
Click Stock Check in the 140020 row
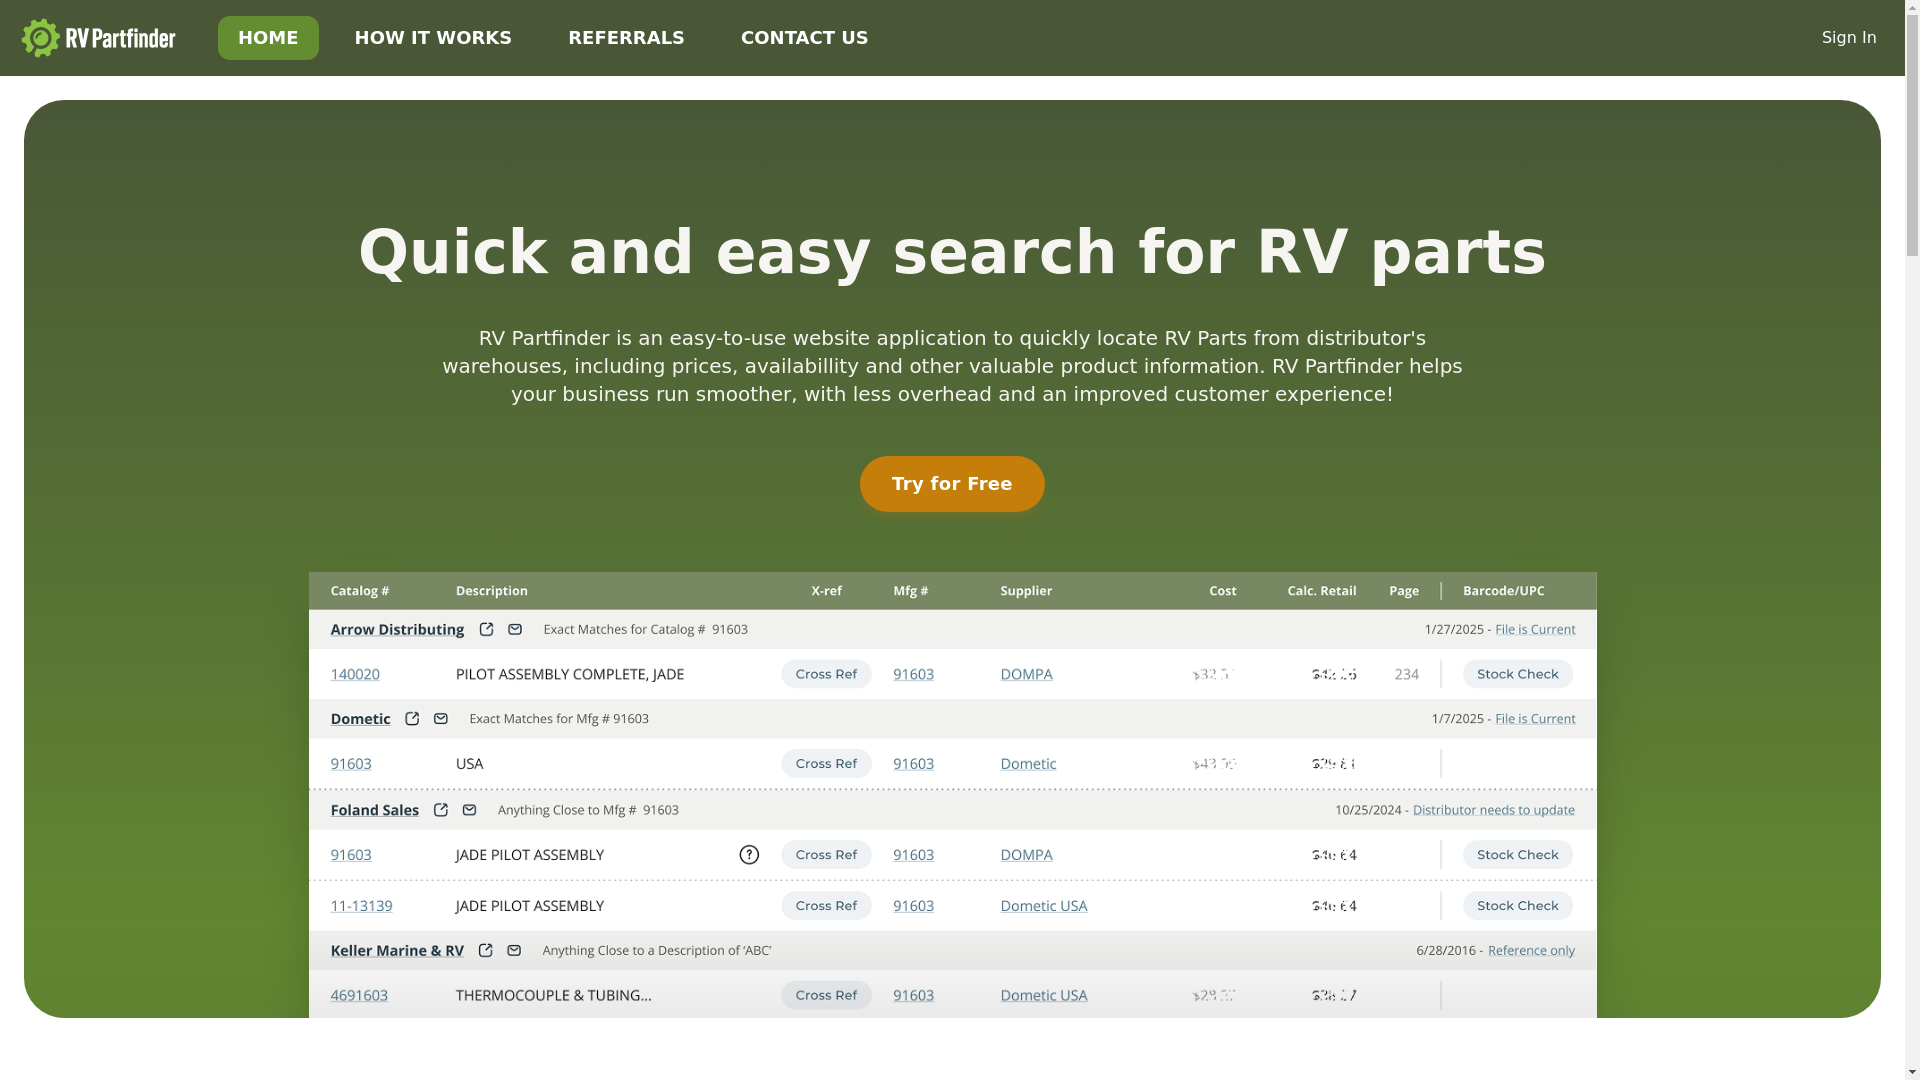(x=1517, y=674)
